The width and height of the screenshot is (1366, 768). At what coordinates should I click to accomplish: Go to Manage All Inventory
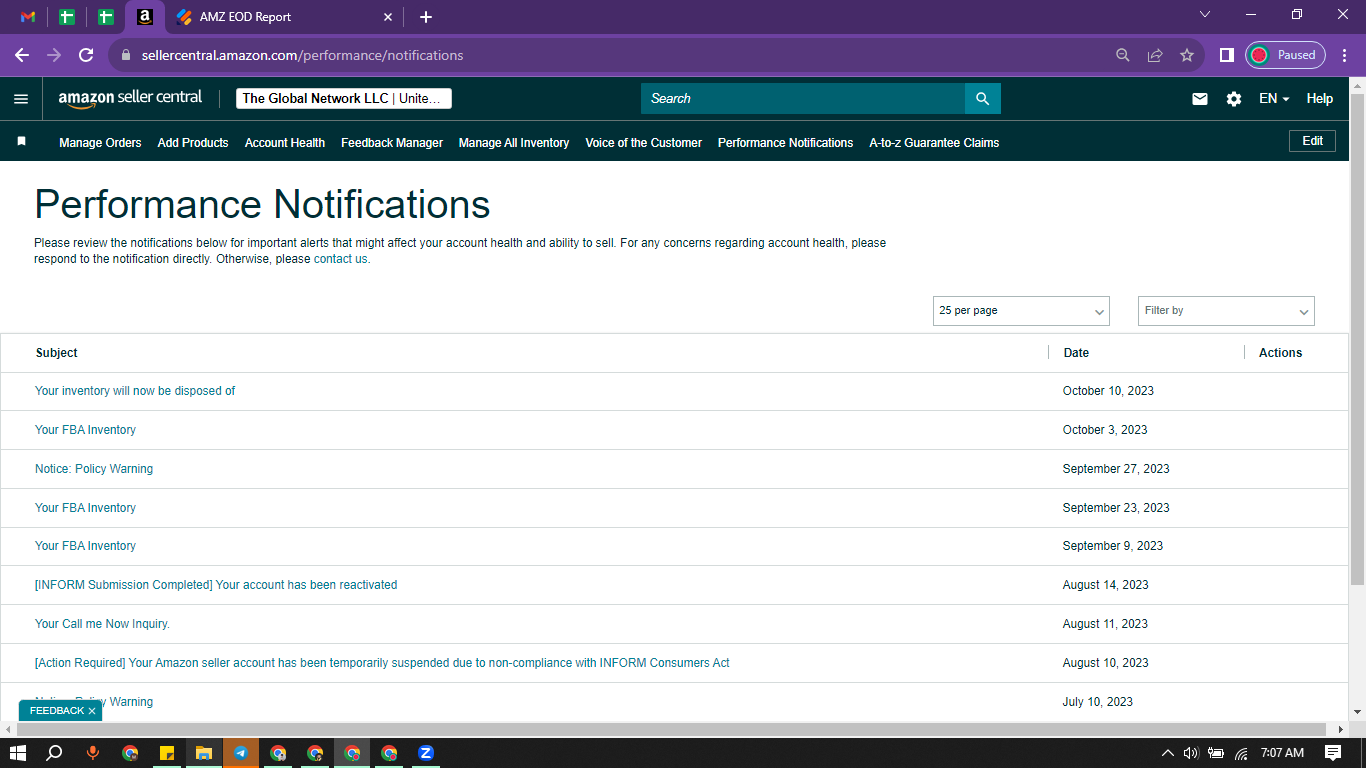click(514, 143)
